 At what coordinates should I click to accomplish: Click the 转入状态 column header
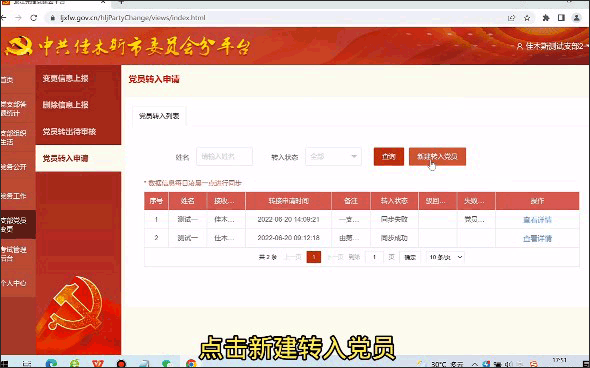click(394, 201)
